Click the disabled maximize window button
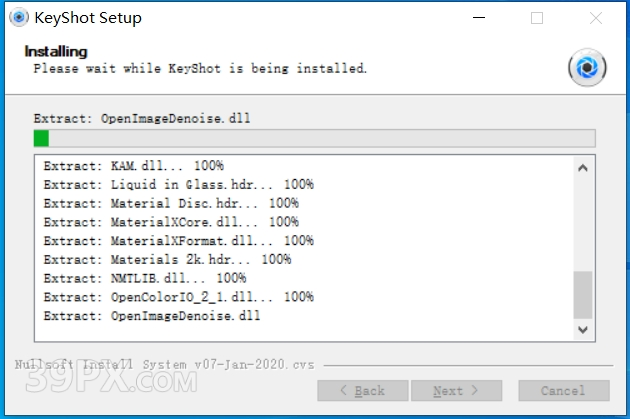Viewport: 630px width, 419px height. point(537,18)
